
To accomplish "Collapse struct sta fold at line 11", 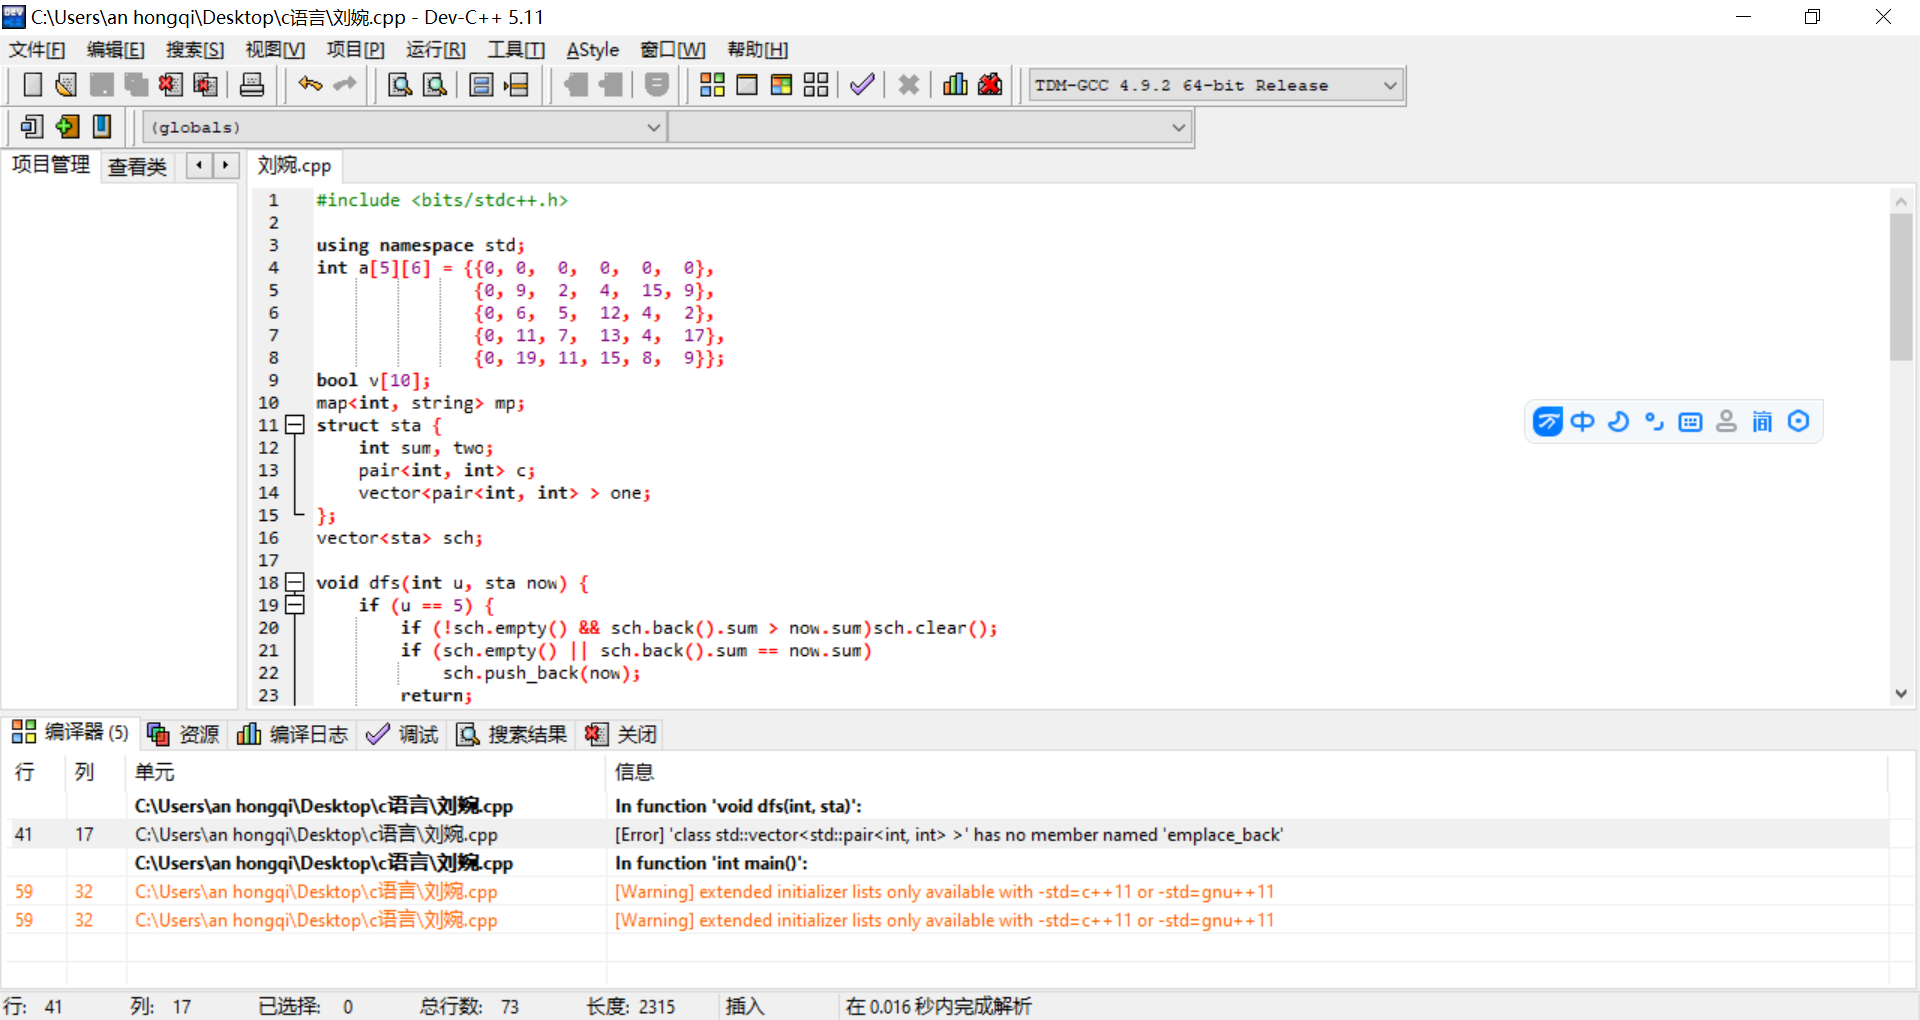I will pyautogui.click(x=295, y=425).
